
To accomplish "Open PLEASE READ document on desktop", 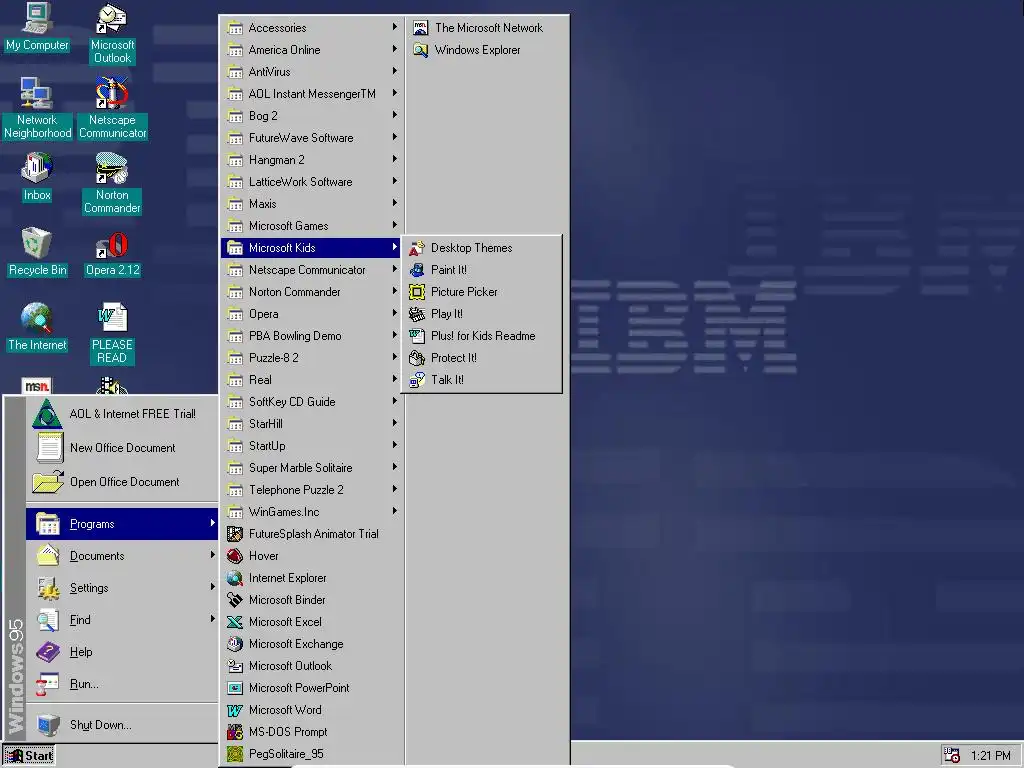I will (x=112, y=333).
